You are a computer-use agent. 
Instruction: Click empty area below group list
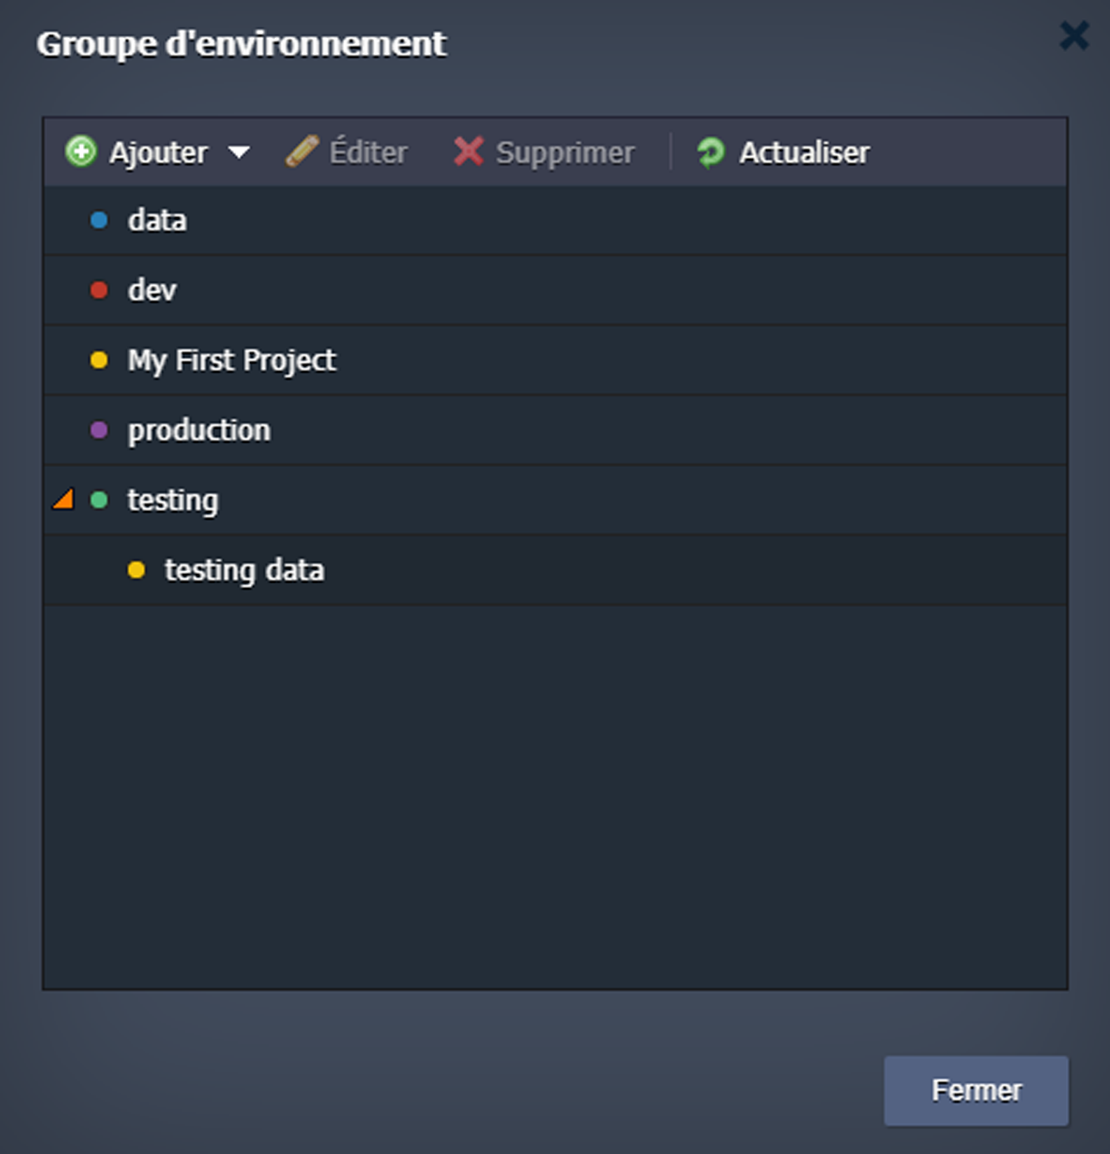(555, 800)
